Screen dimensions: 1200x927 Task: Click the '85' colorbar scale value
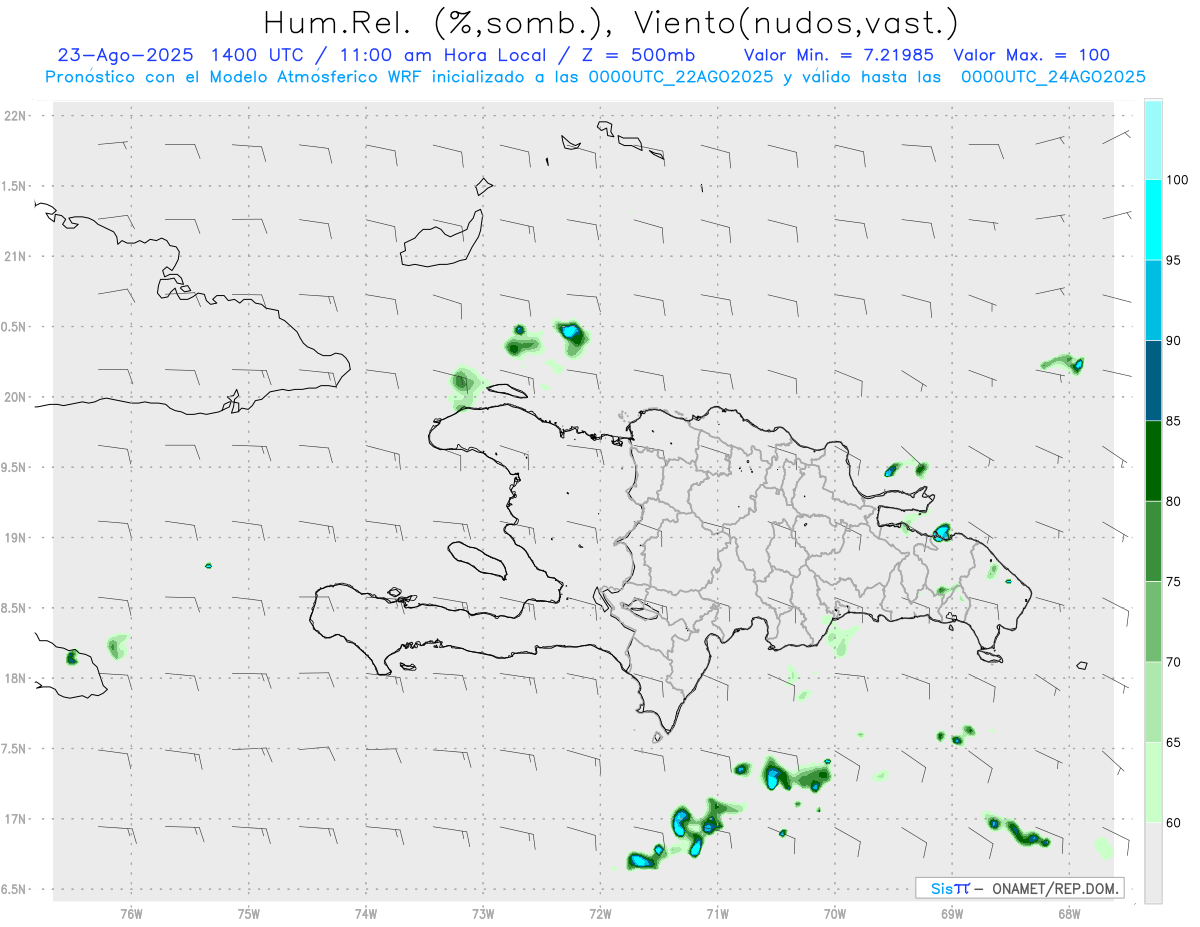click(x=1175, y=421)
